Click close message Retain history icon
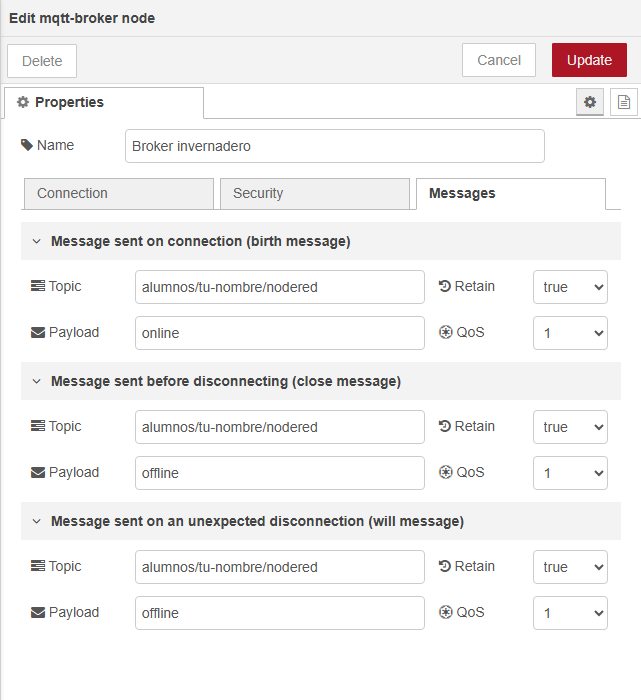The height and width of the screenshot is (700, 641). tap(445, 426)
